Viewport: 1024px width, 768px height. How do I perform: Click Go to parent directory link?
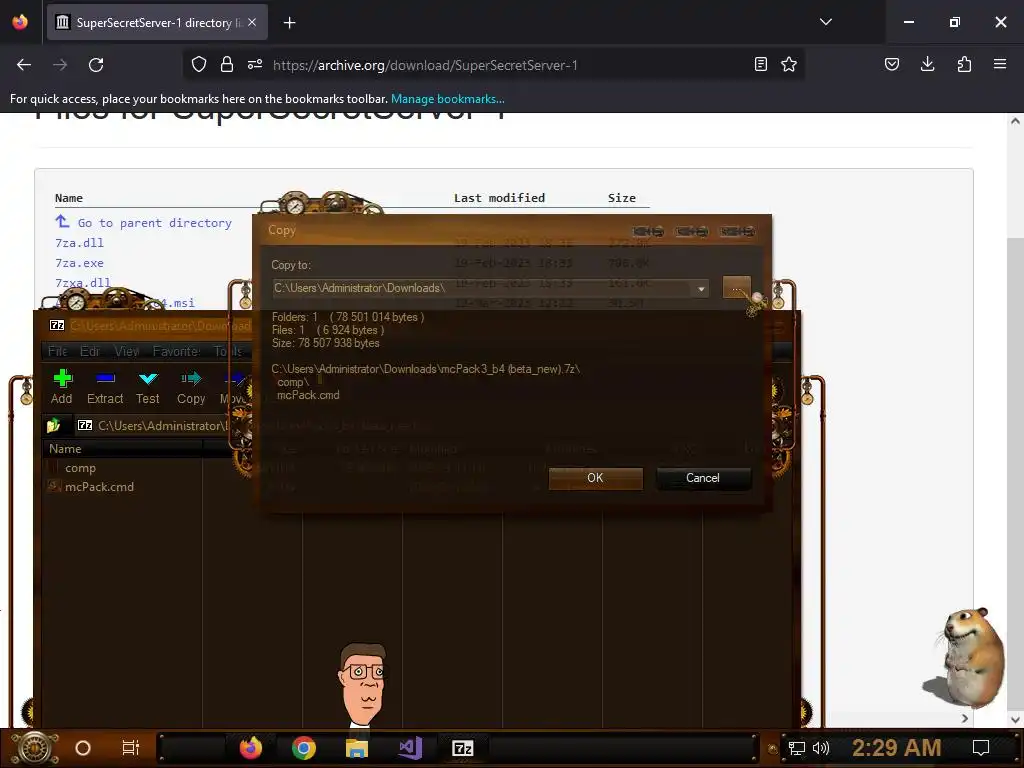coord(154,223)
